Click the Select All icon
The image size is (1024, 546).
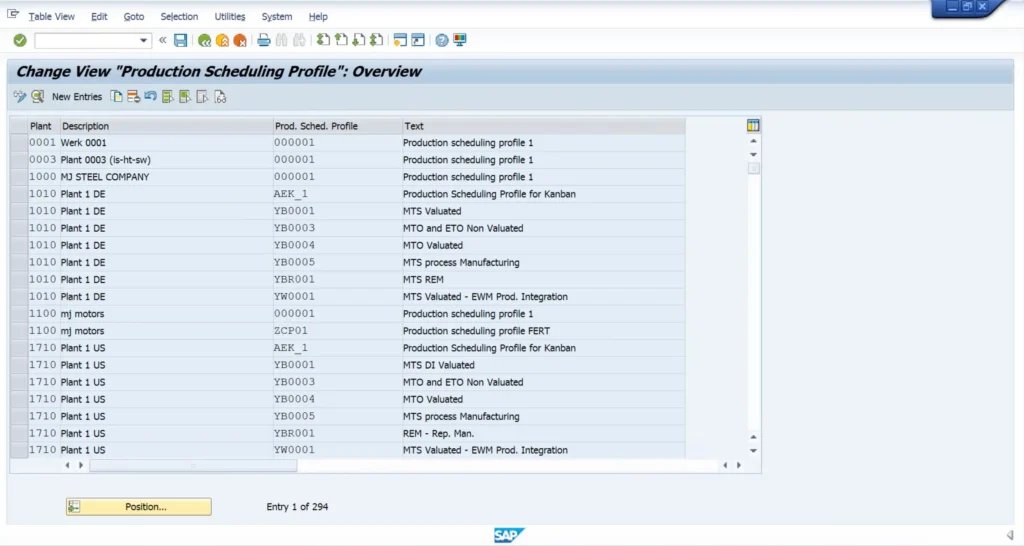(x=168, y=97)
